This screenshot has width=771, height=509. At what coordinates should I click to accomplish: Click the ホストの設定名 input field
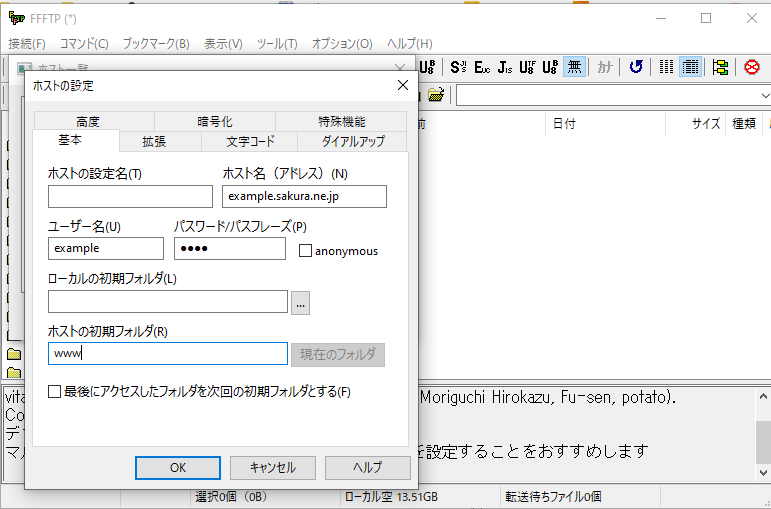click(130, 197)
